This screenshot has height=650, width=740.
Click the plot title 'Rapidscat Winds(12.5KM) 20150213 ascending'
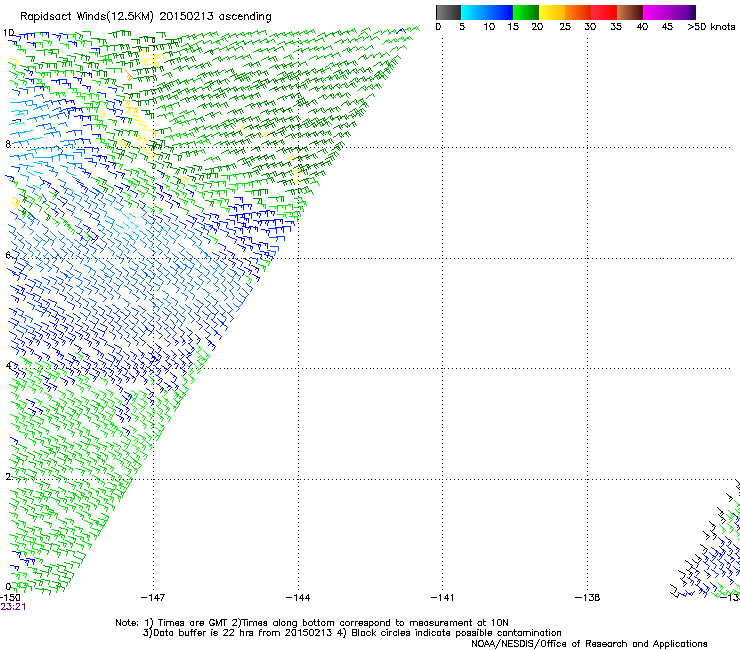[x=146, y=17]
